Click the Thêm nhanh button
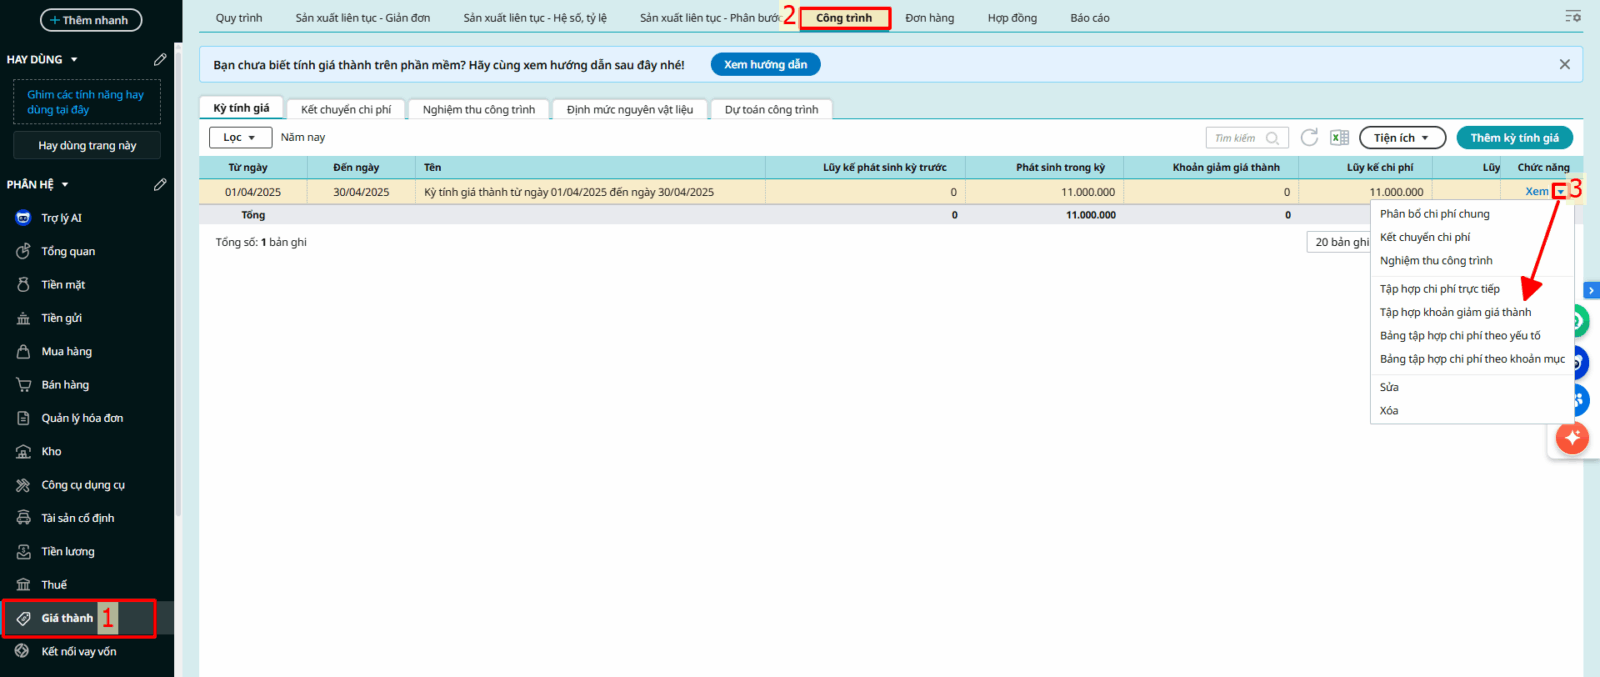This screenshot has width=1600, height=677. pyautogui.click(x=91, y=20)
